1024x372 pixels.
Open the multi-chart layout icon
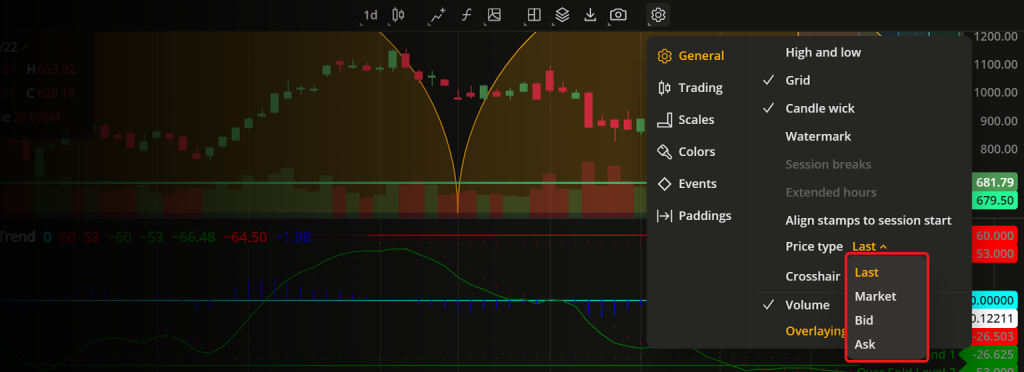tap(534, 14)
